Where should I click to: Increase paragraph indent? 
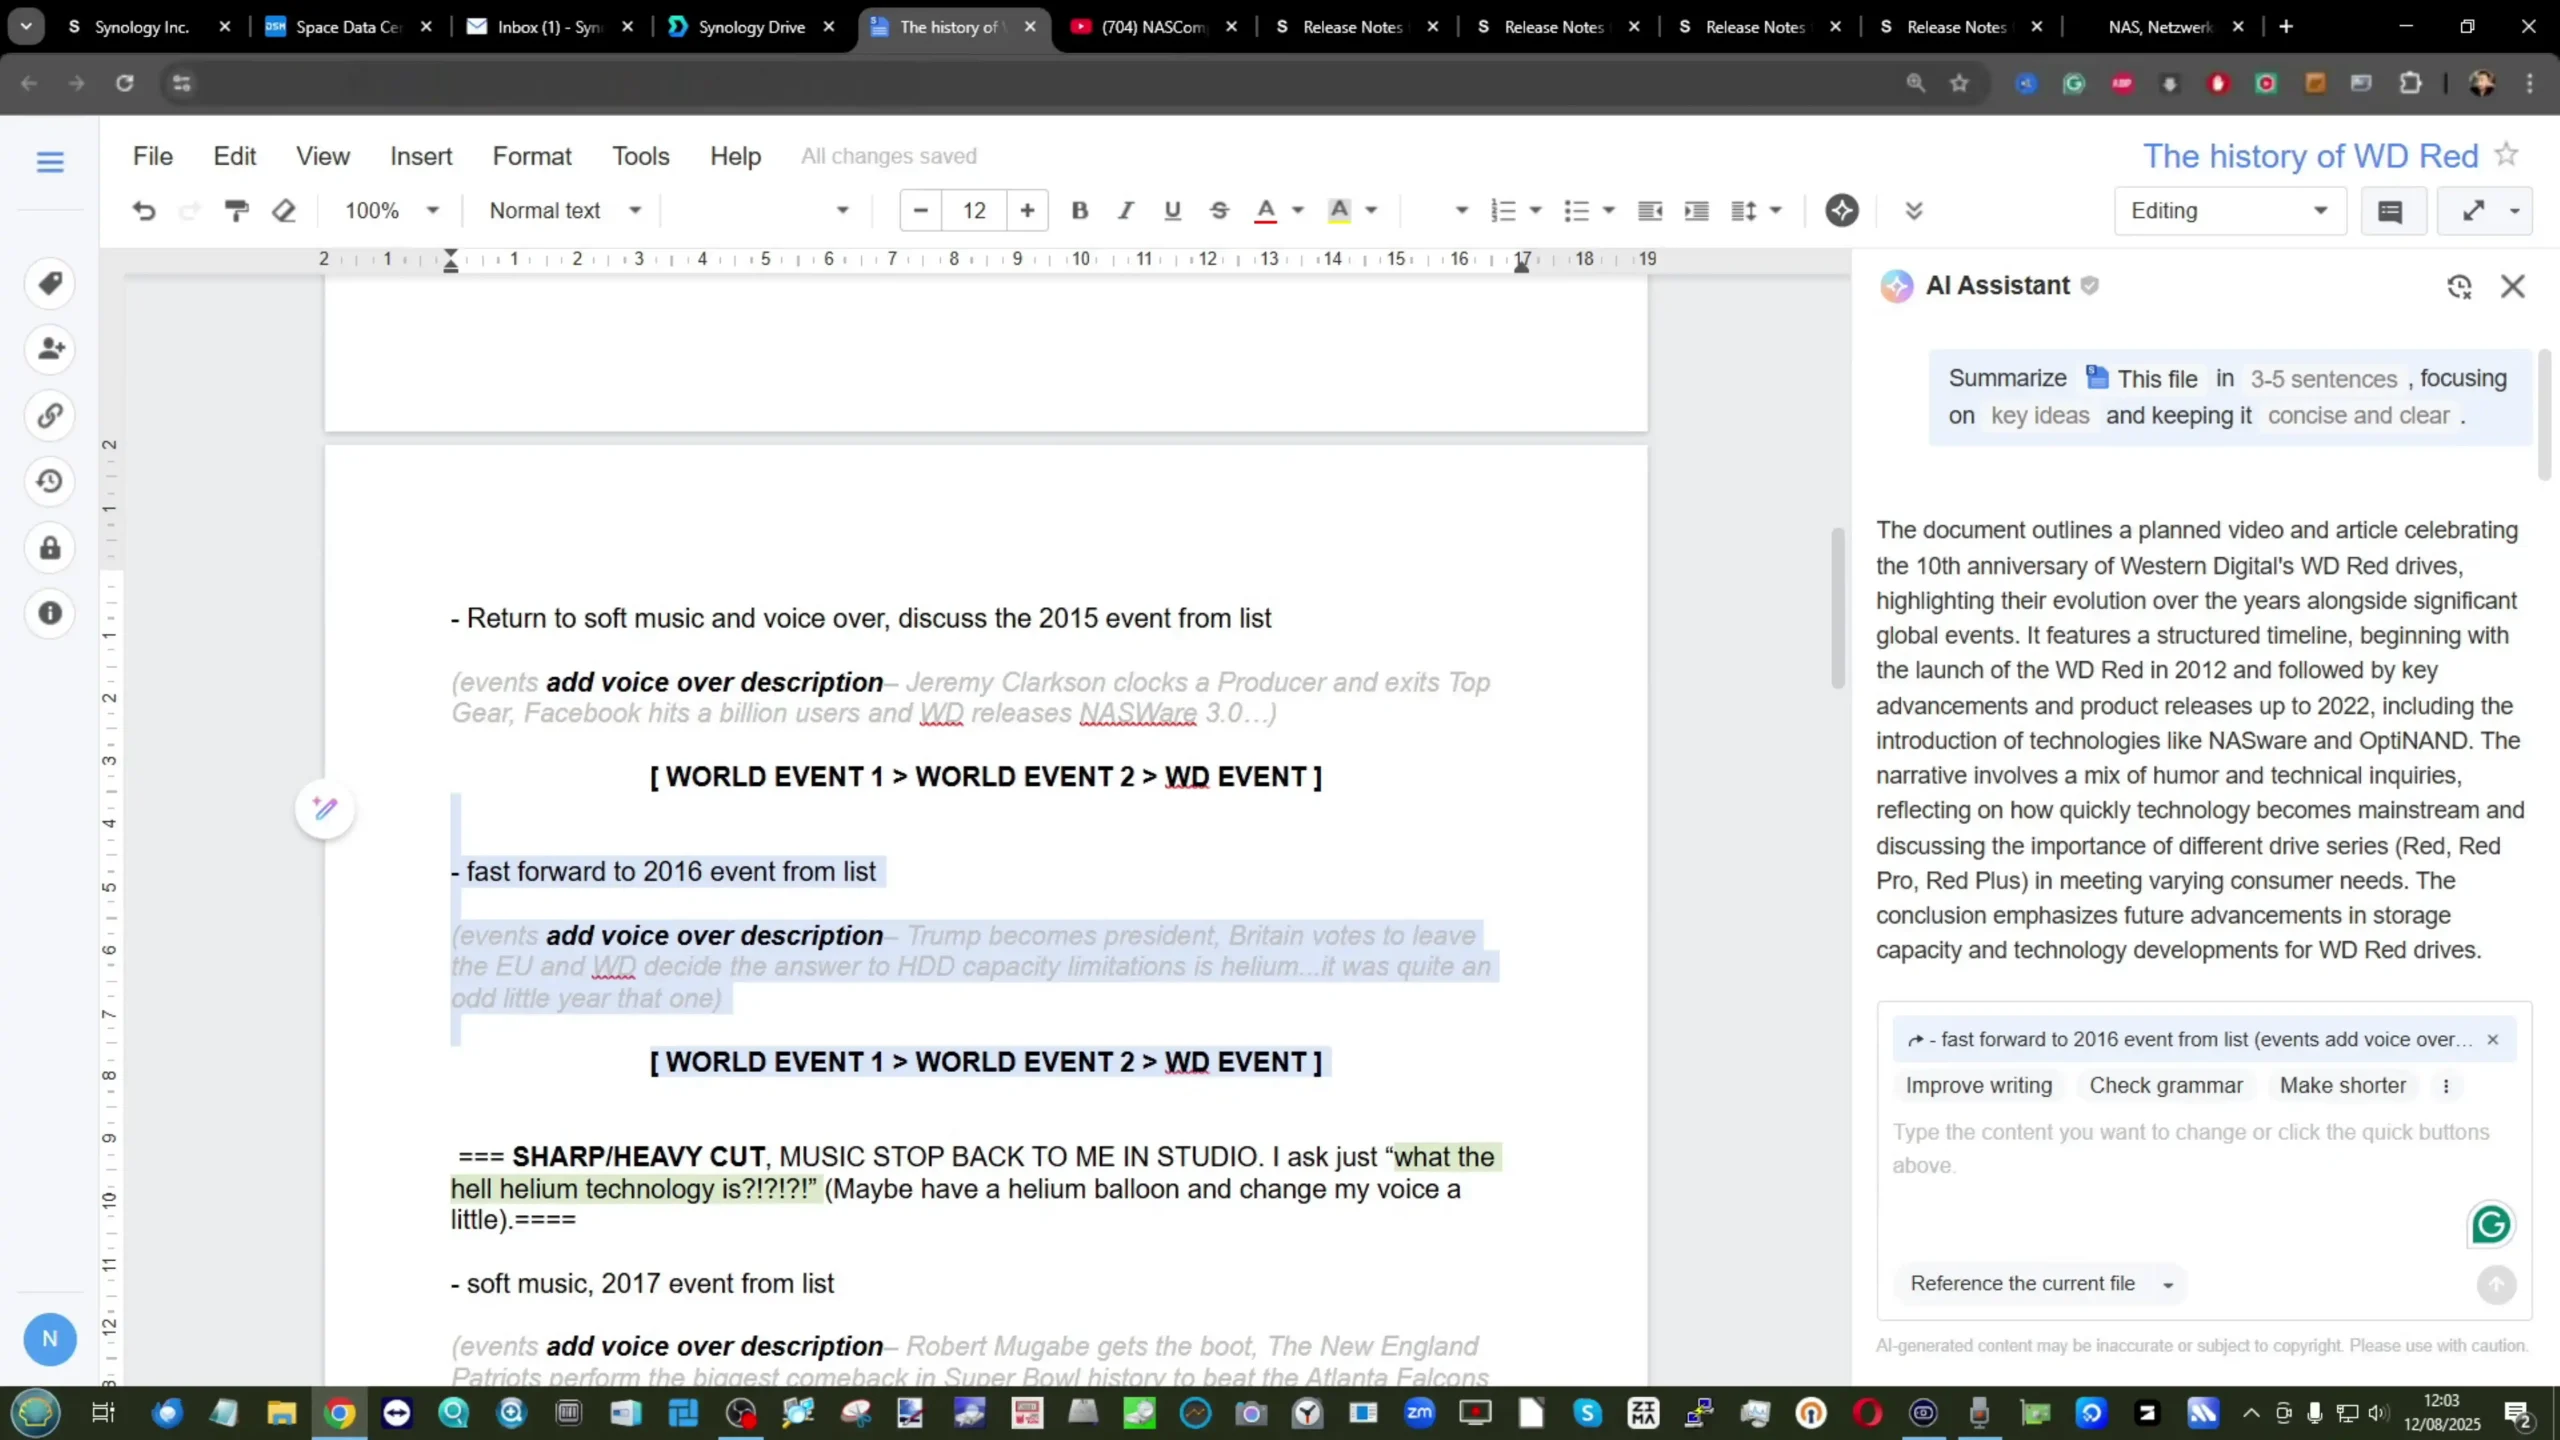click(x=1696, y=211)
